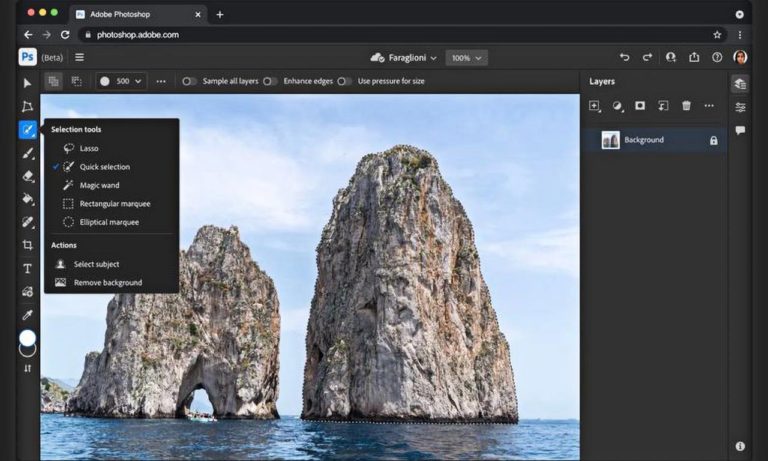The width and height of the screenshot is (768, 461).
Task: Click the info icon at bottom right
Action: (x=740, y=446)
